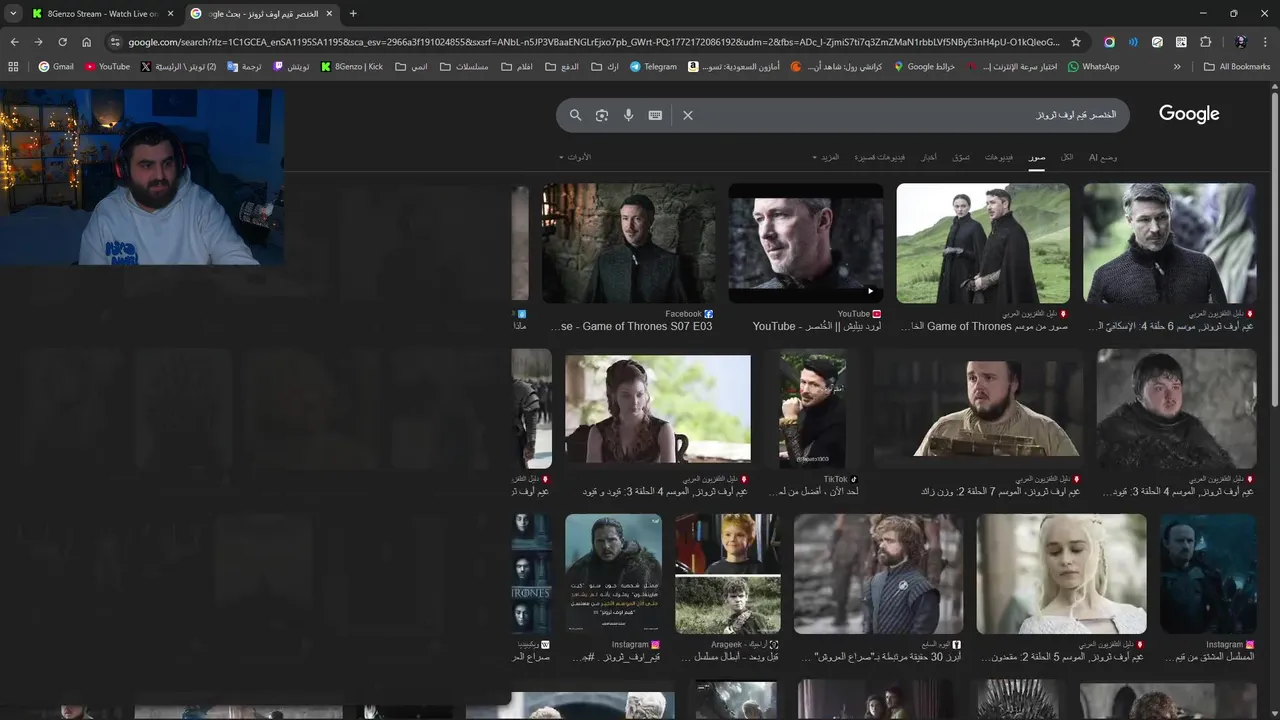Click the address bar URL
Image resolution: width=1280 pixels, height=720 pixels.
pos(594,42)
